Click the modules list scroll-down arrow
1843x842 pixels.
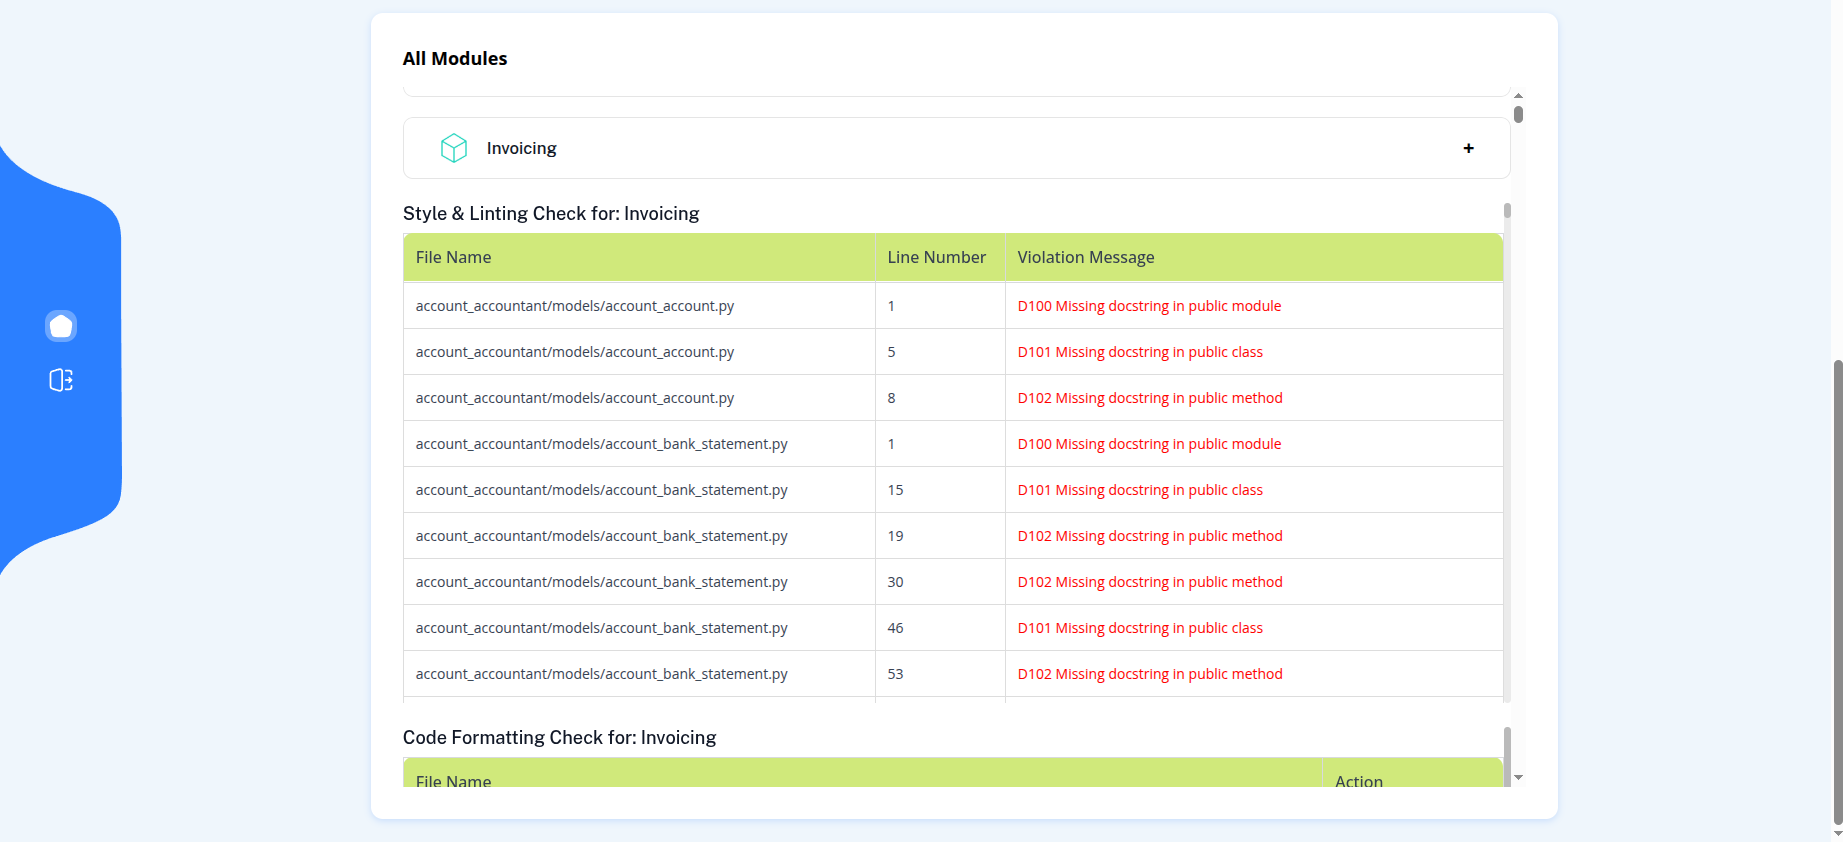(1518, 777)
